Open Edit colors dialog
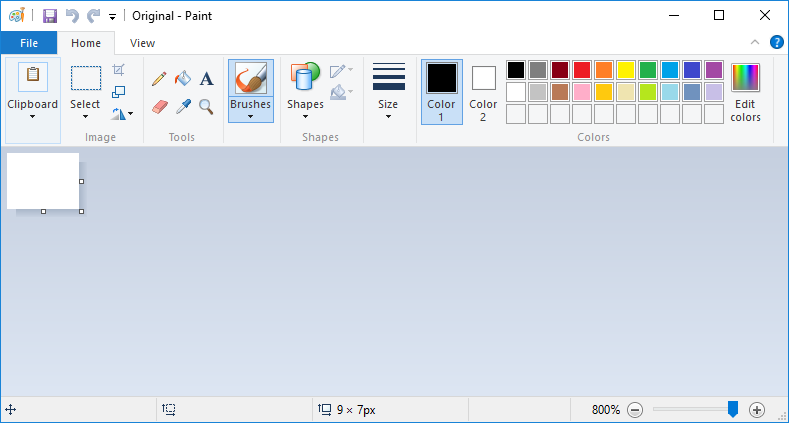789x423 pixels. point(745,93)
